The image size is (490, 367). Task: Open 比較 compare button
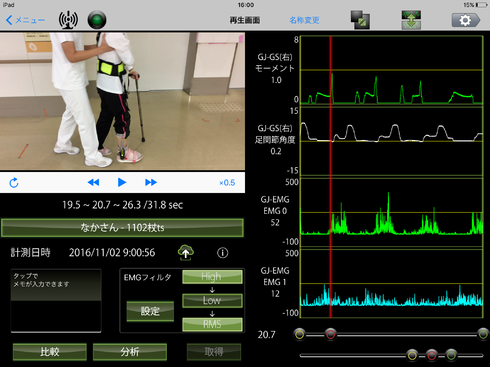[50, 352]
